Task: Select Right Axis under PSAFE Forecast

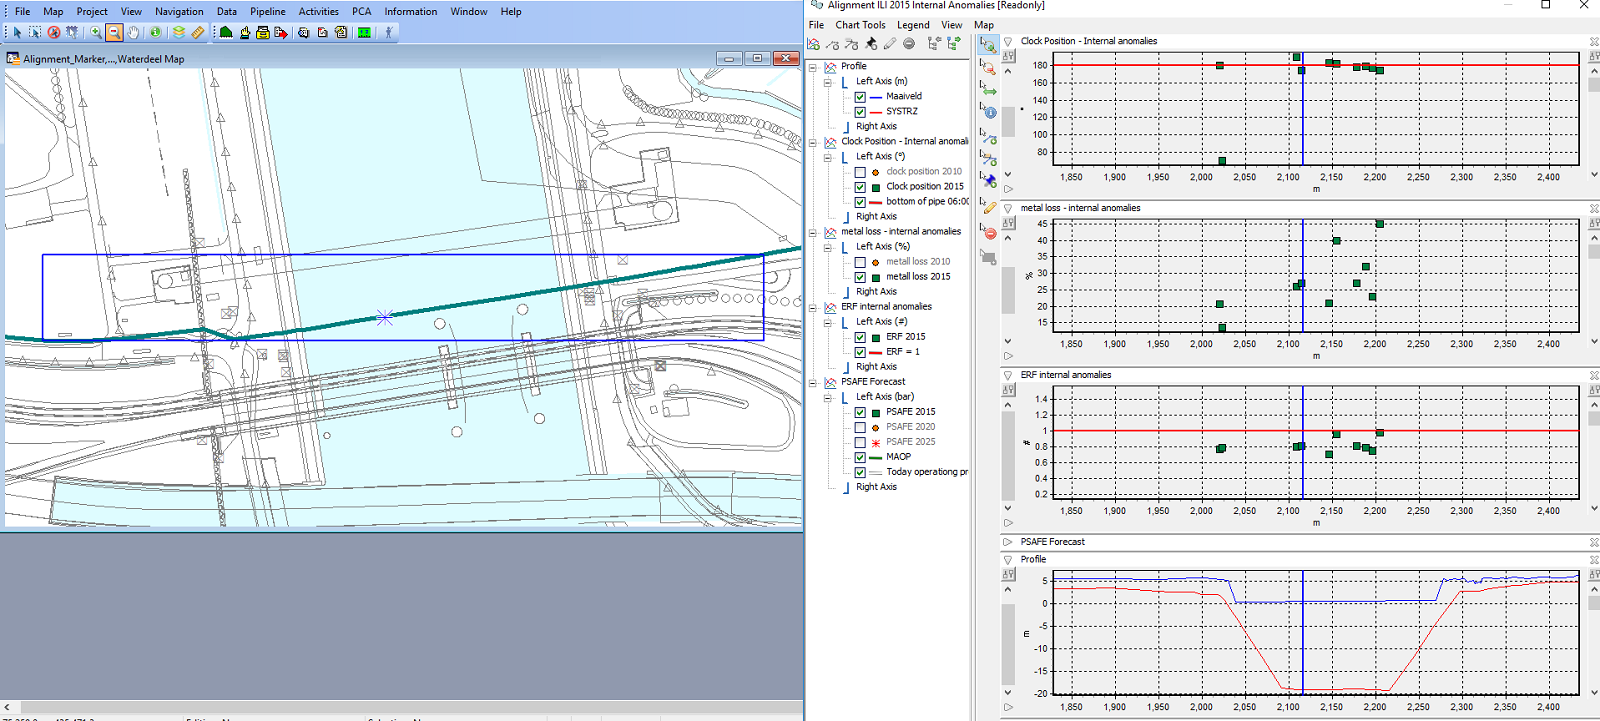Action: [876, 487]
